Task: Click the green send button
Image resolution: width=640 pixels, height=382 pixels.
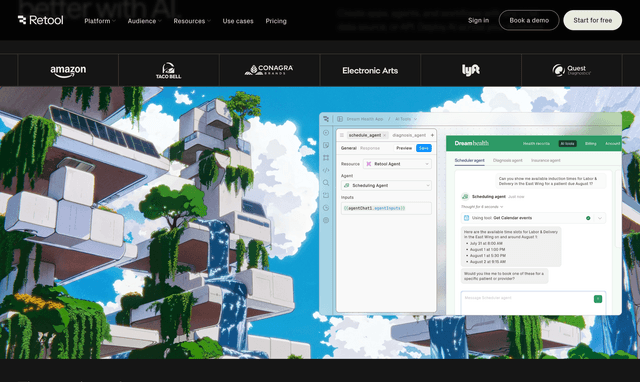Action: pyautogui.click(x=598, y=299)
